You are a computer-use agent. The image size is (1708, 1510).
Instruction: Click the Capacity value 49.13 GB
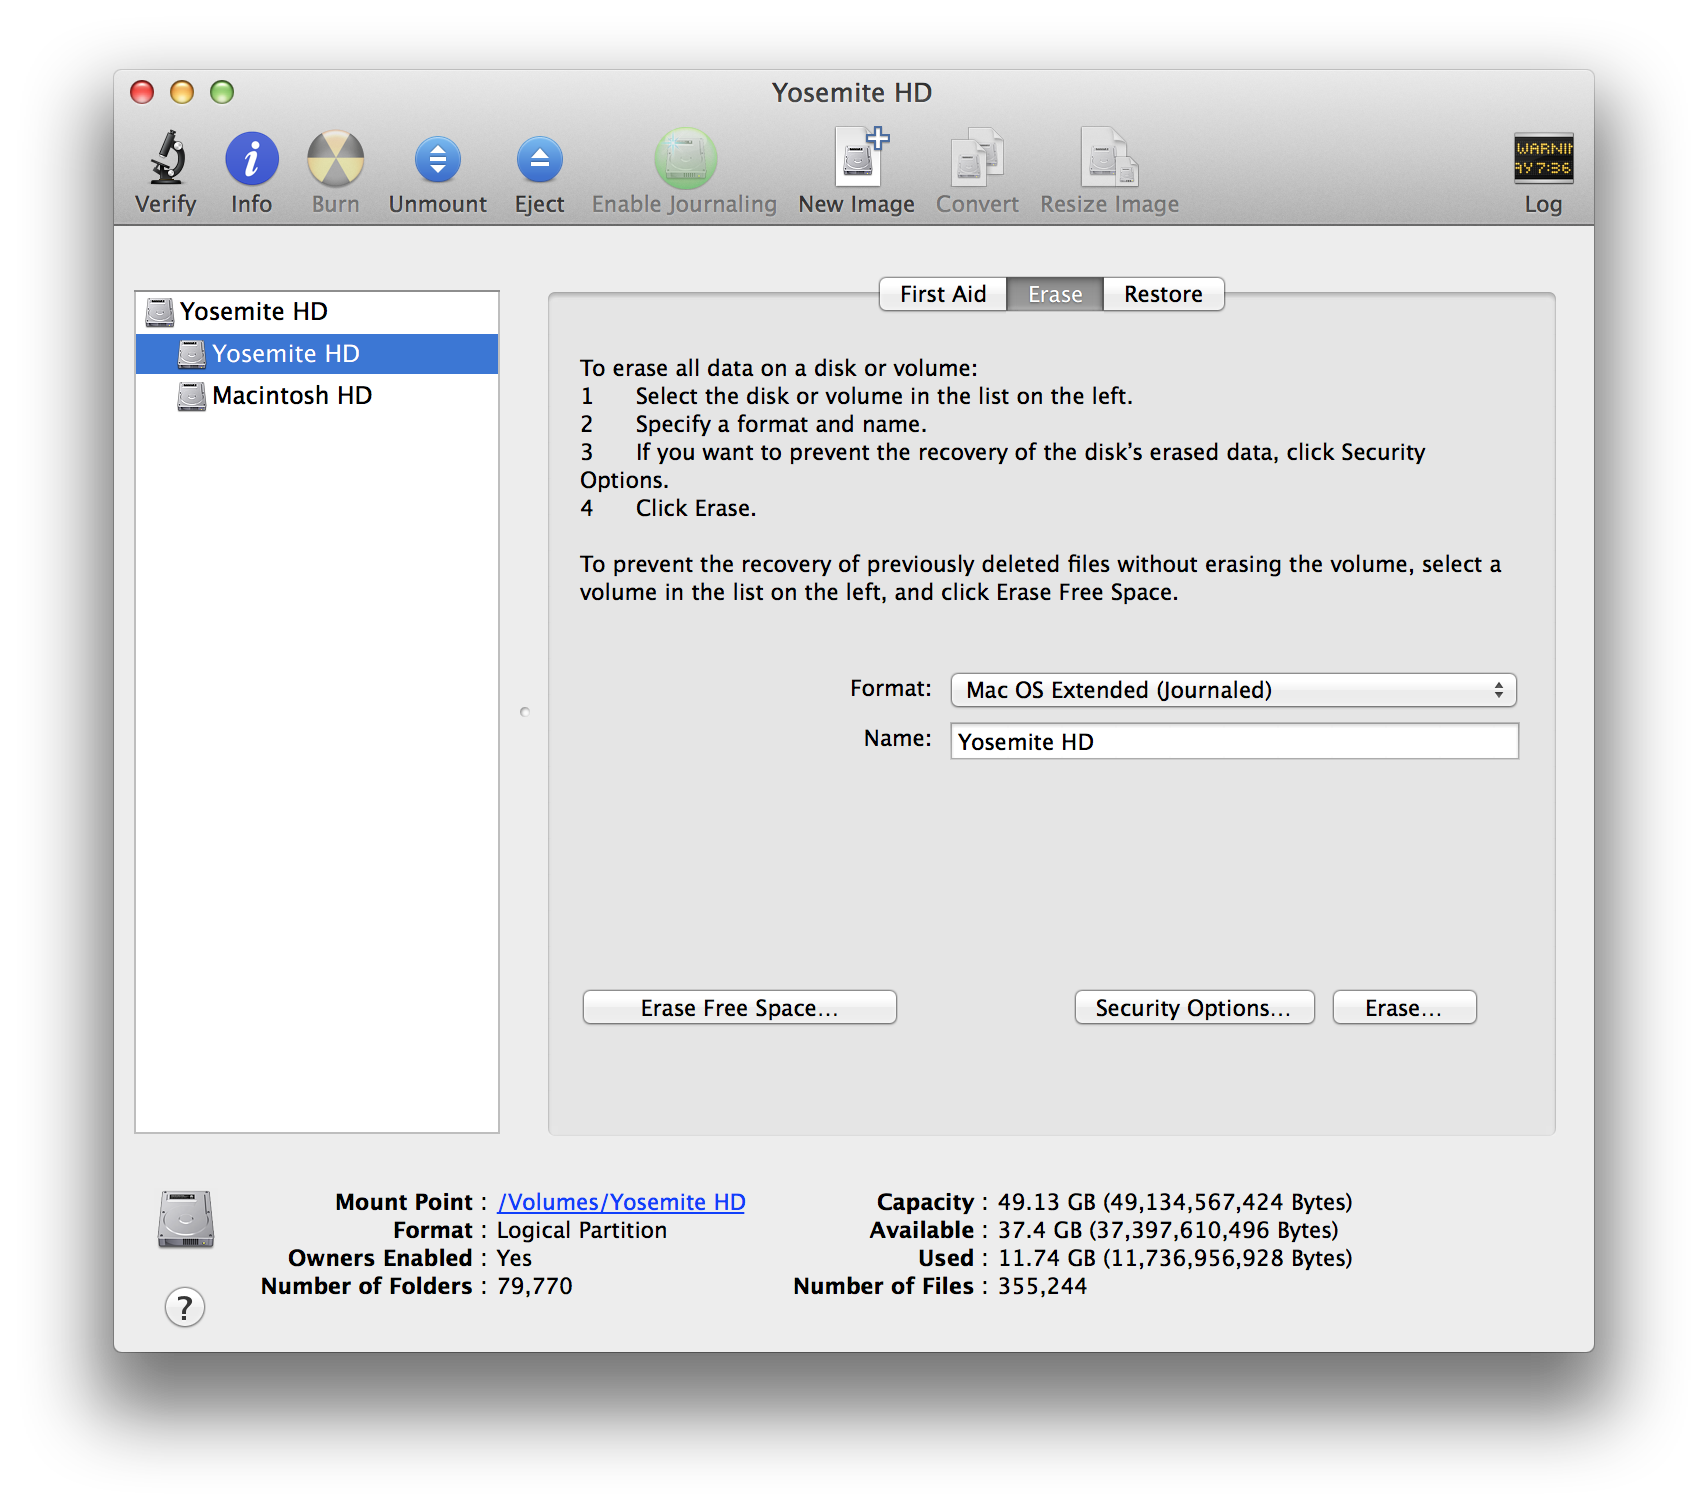tap(1175, 1202)
